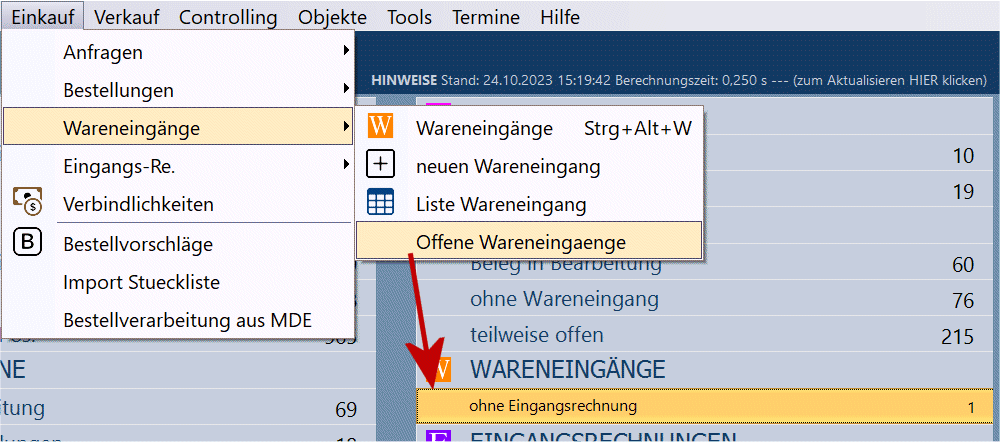Open Bestellvorschläge from the menu
Viewport: 1000px width, 442px height.
coord(179,244)
